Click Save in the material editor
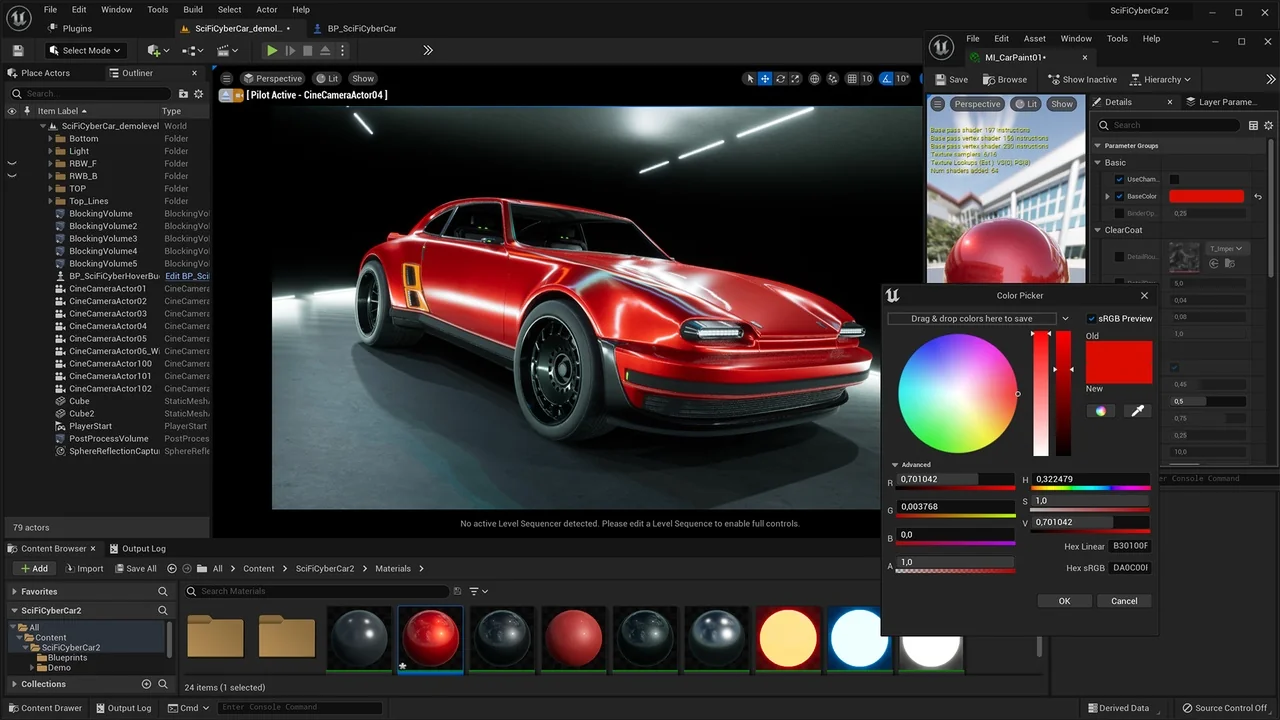 coord(952,79)
